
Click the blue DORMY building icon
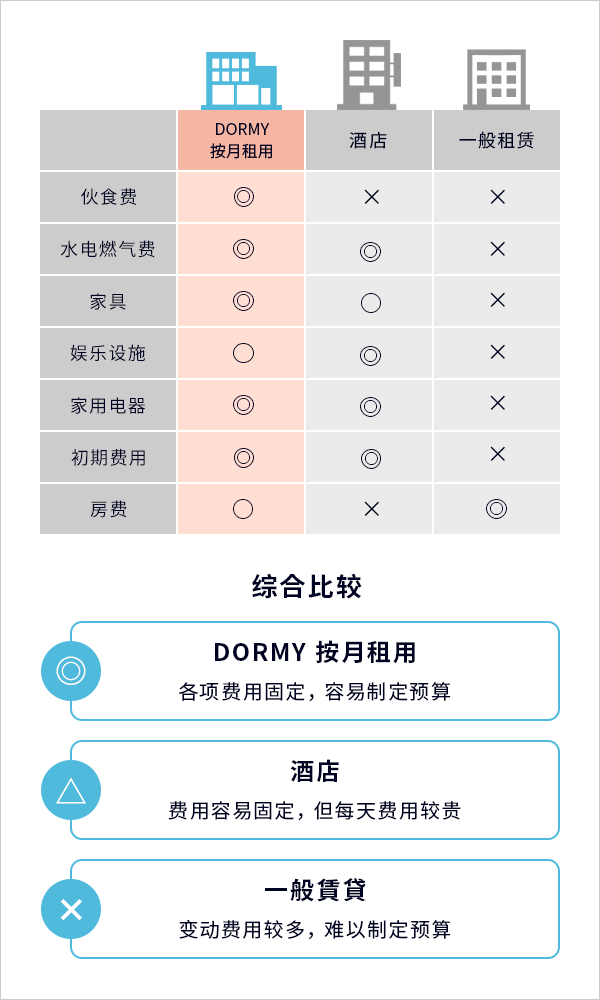241,80
